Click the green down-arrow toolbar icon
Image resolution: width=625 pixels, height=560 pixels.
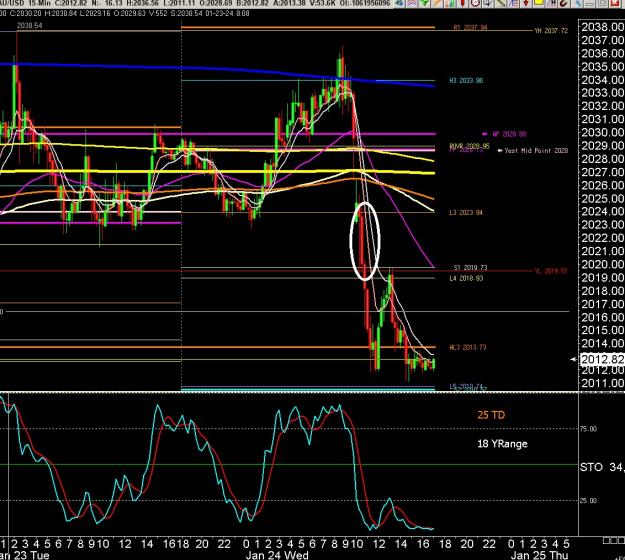coord(425,3)
